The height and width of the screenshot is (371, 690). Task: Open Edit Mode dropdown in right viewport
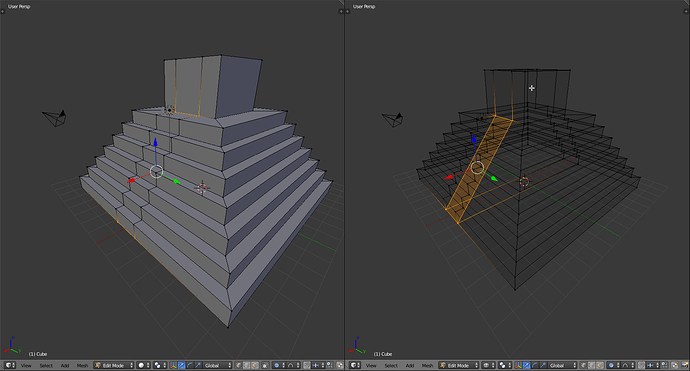click(x=459, y=365)
